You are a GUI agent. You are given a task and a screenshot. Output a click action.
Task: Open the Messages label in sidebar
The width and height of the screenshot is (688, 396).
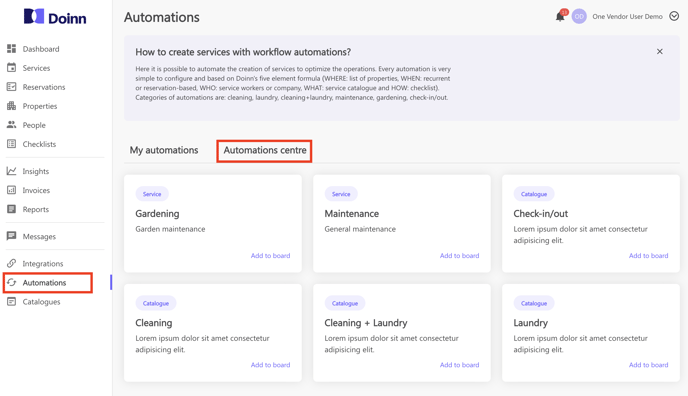pyautogui.click(x=39, y=236)
